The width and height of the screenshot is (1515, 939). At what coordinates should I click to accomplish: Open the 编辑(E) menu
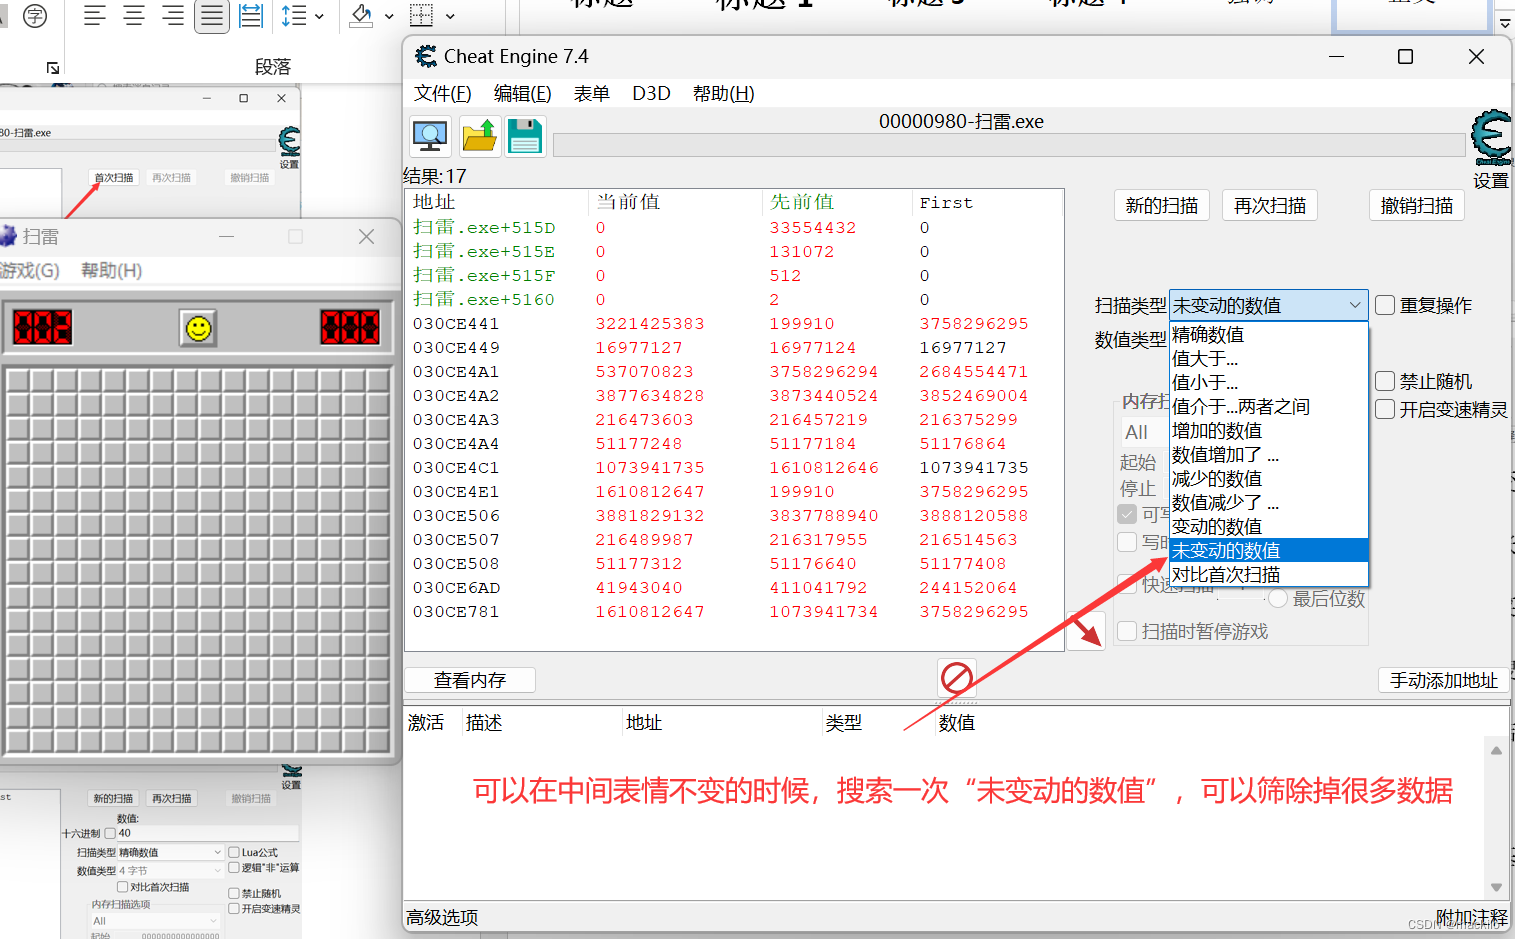tap(522, 93)
